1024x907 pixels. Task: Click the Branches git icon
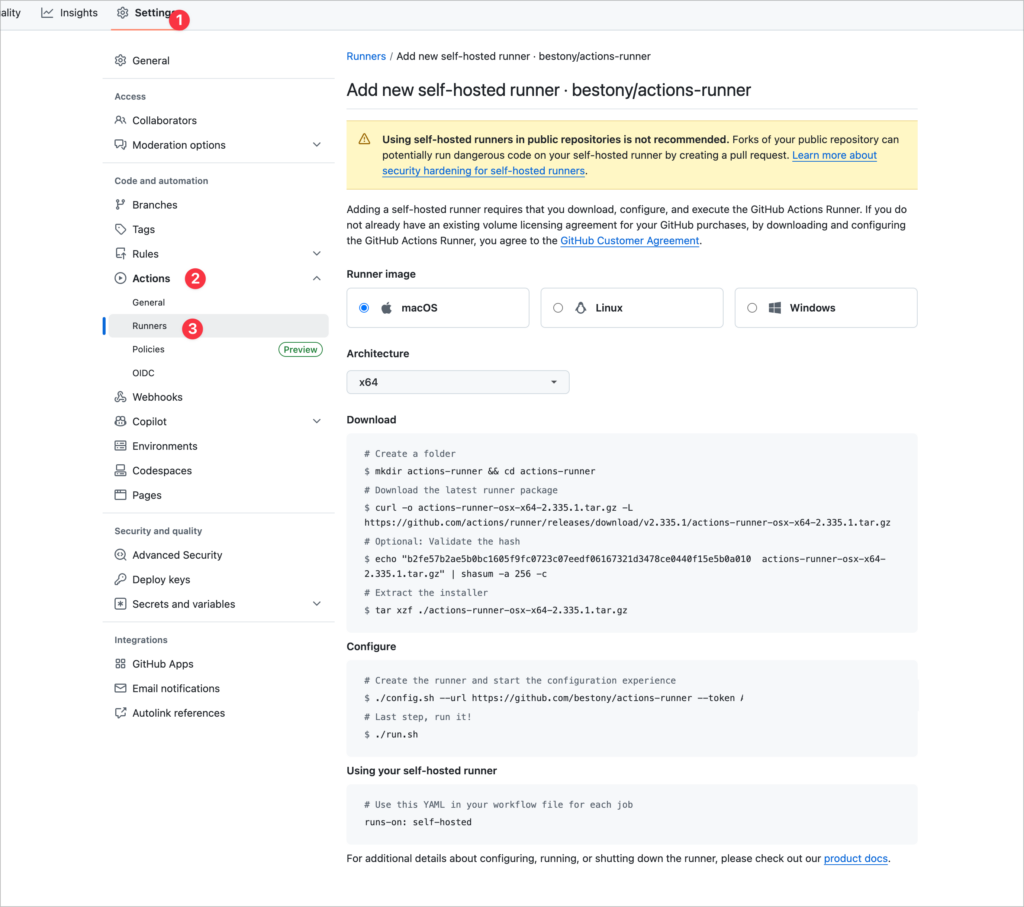120,204
